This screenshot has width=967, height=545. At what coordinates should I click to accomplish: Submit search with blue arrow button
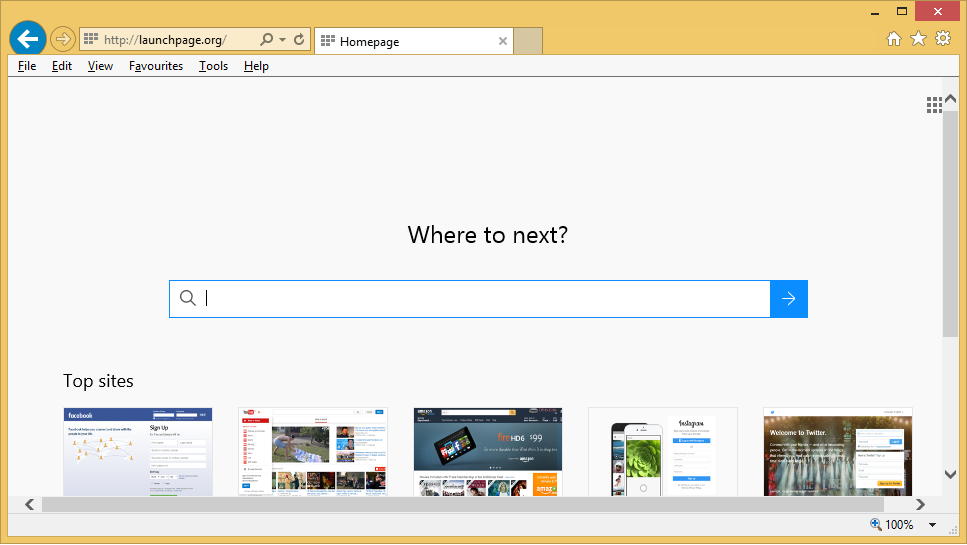point(788,299)
